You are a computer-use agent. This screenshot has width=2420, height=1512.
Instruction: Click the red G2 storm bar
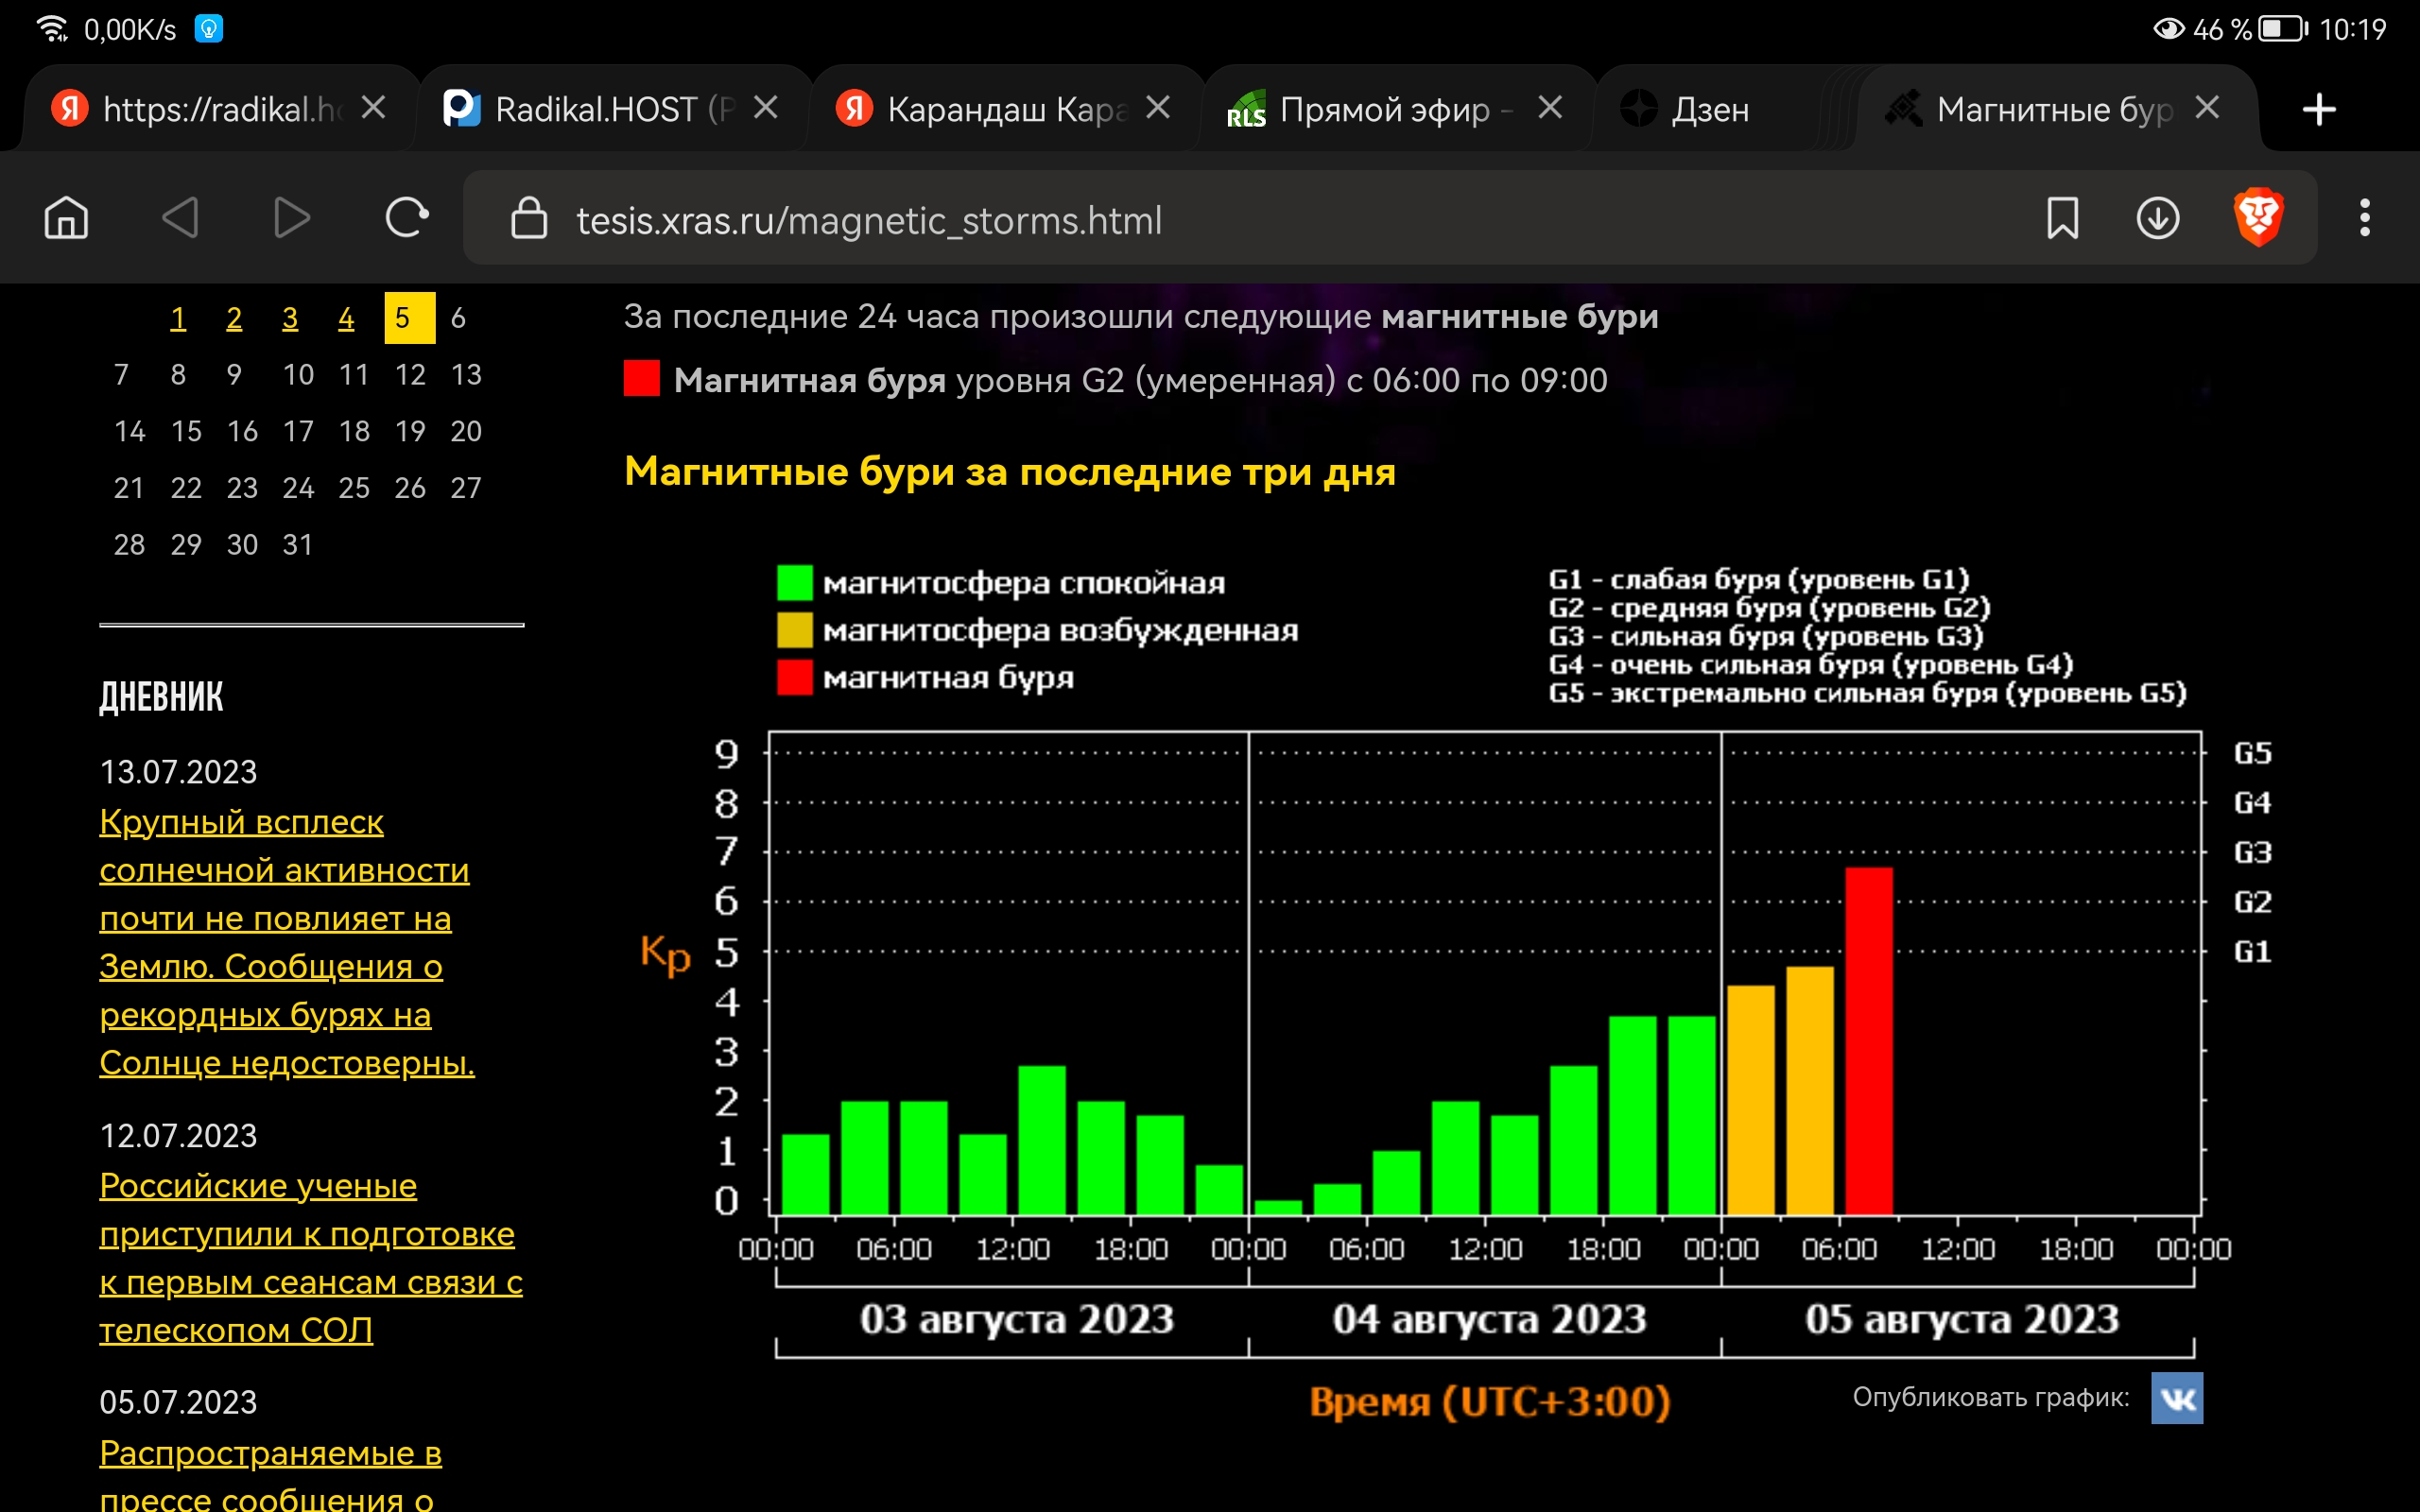[x=1868, y=1040]
